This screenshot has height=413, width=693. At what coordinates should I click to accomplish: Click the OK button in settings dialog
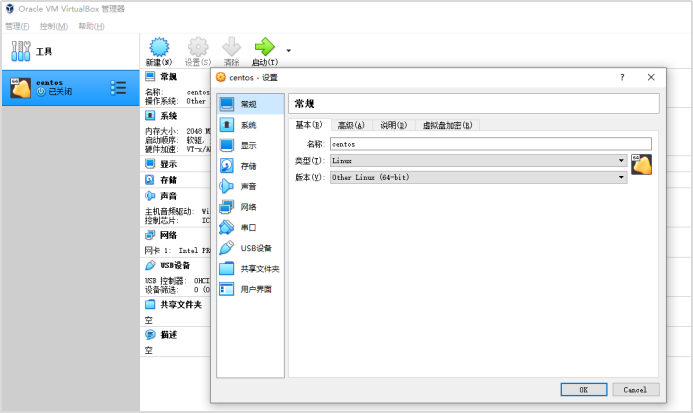click(x=584, y=390)
